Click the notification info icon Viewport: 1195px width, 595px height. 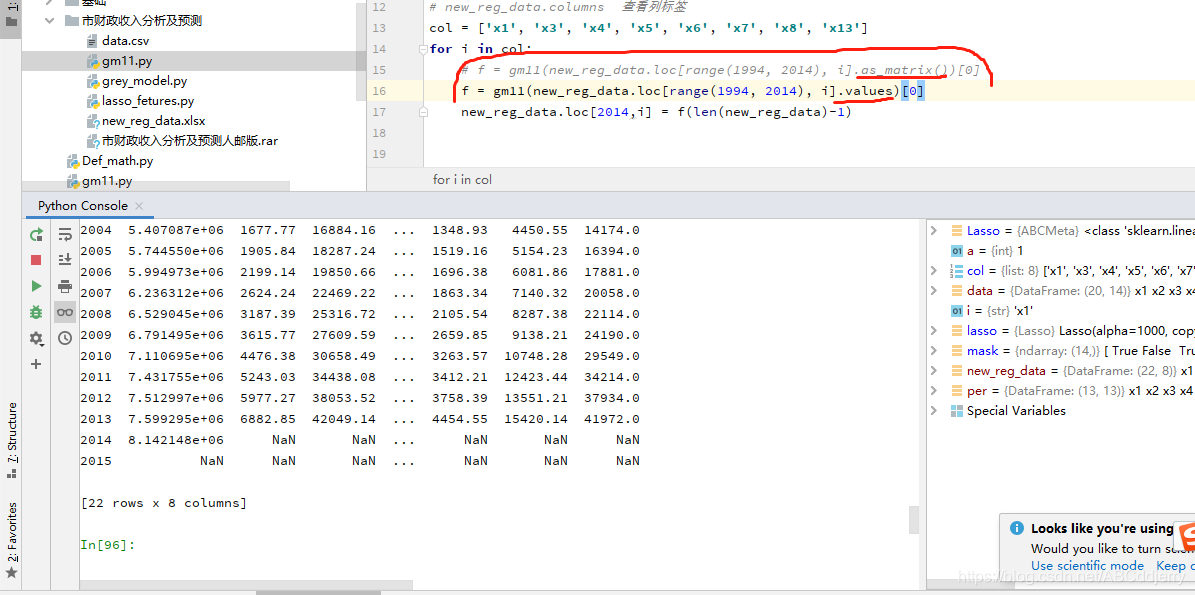point(1016,528)
